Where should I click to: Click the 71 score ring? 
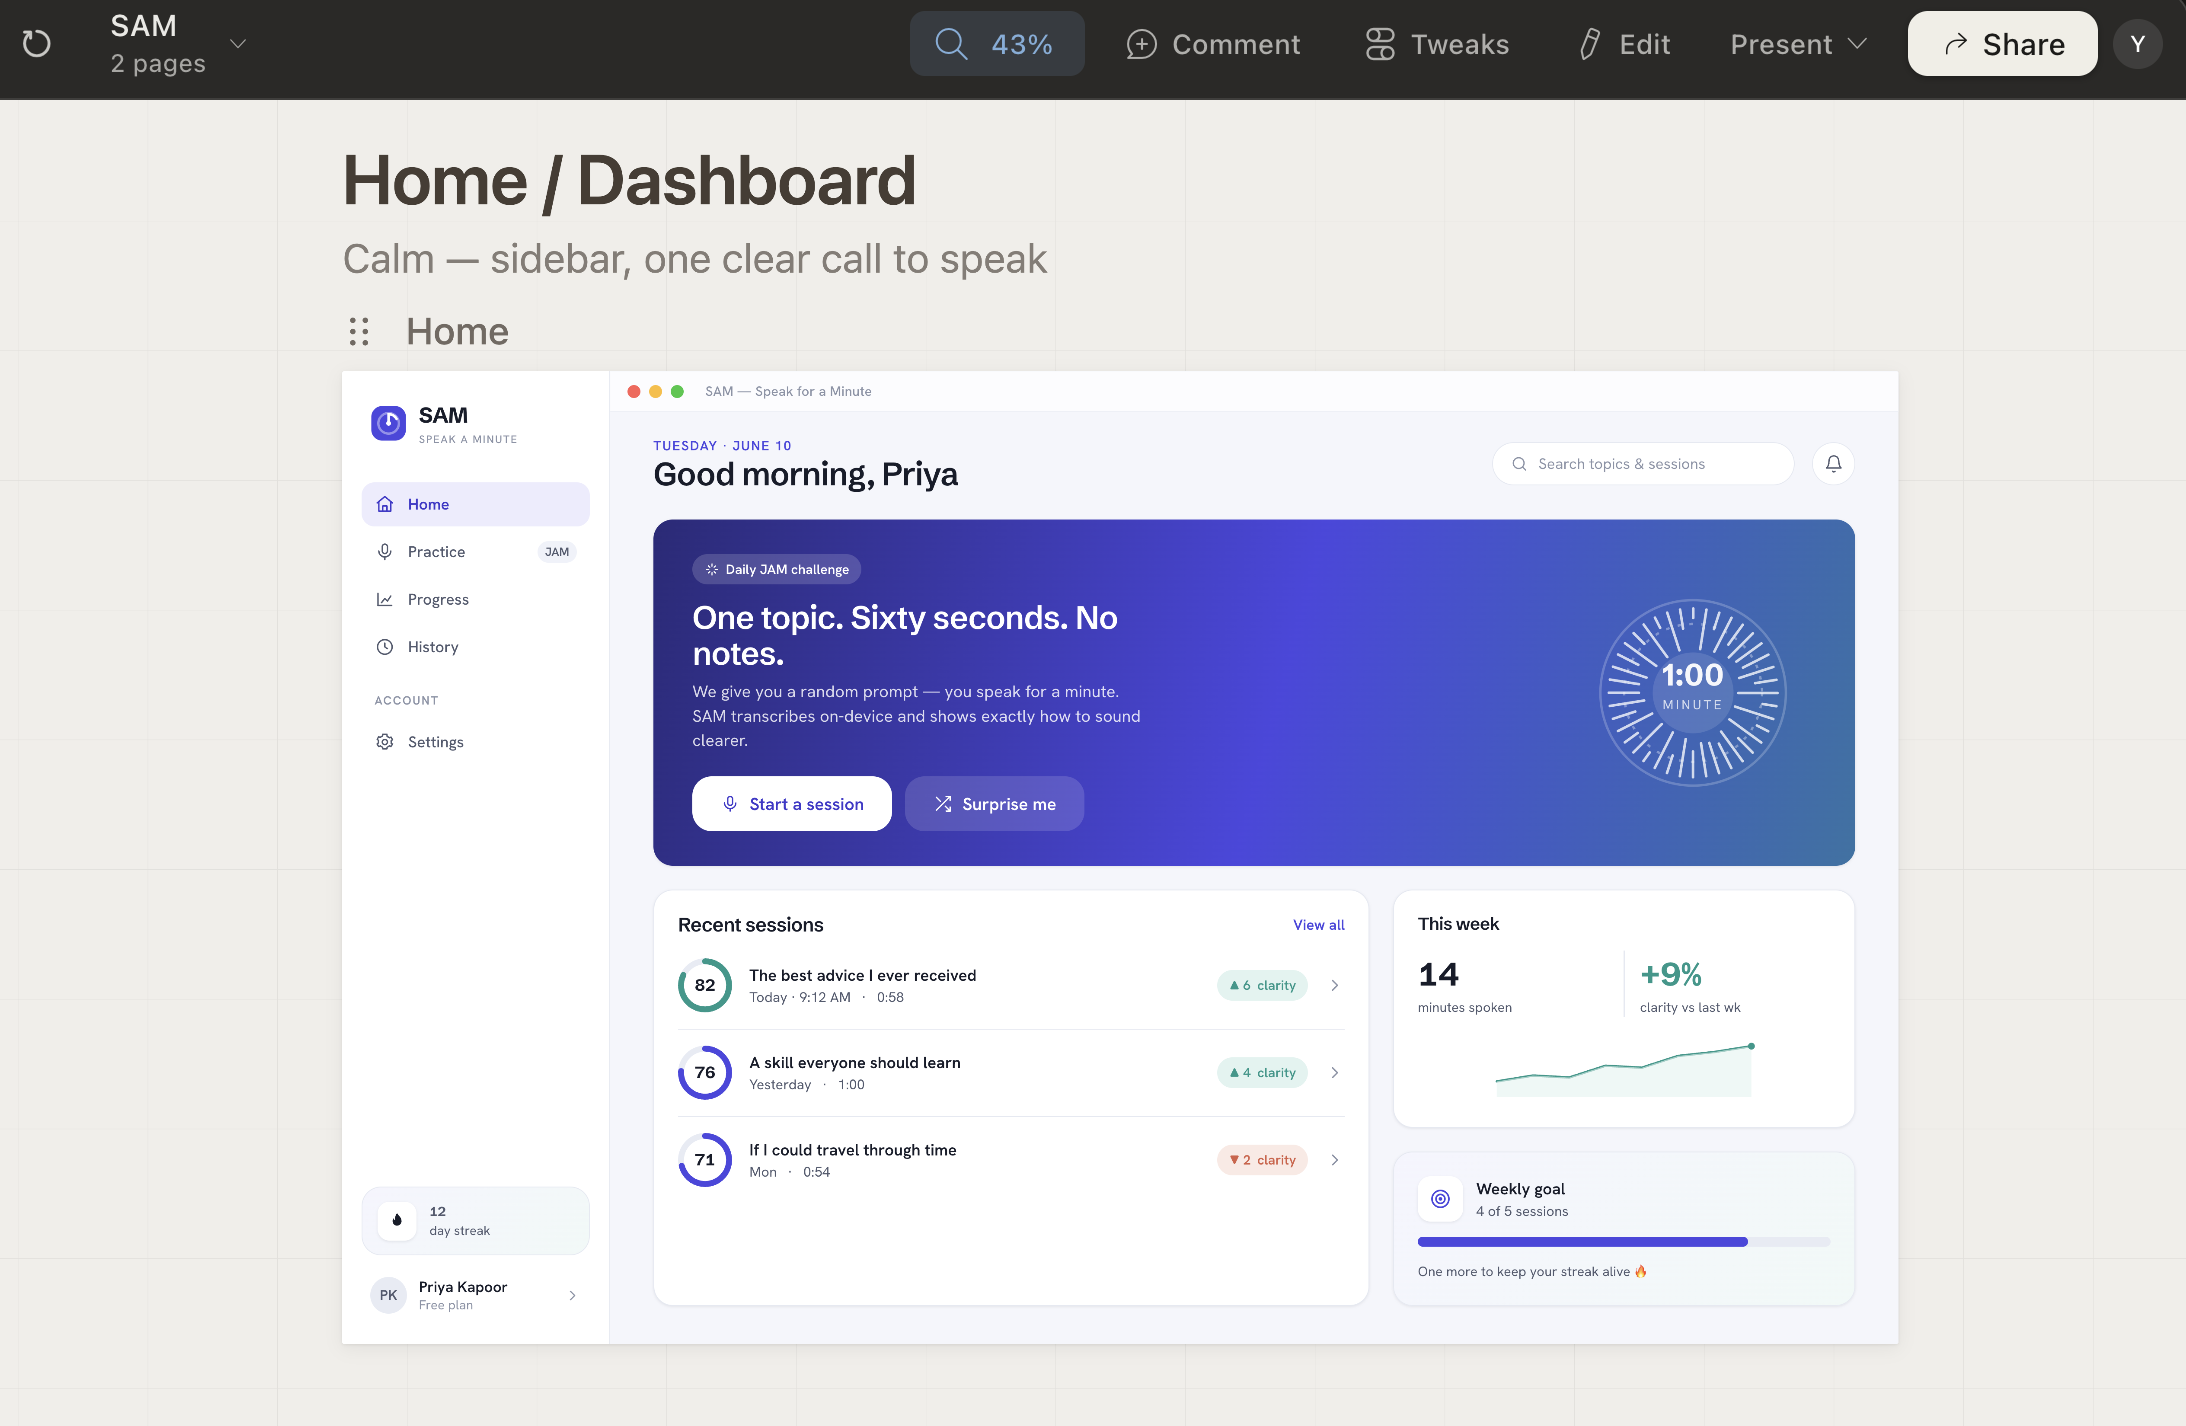point(705,1160)
